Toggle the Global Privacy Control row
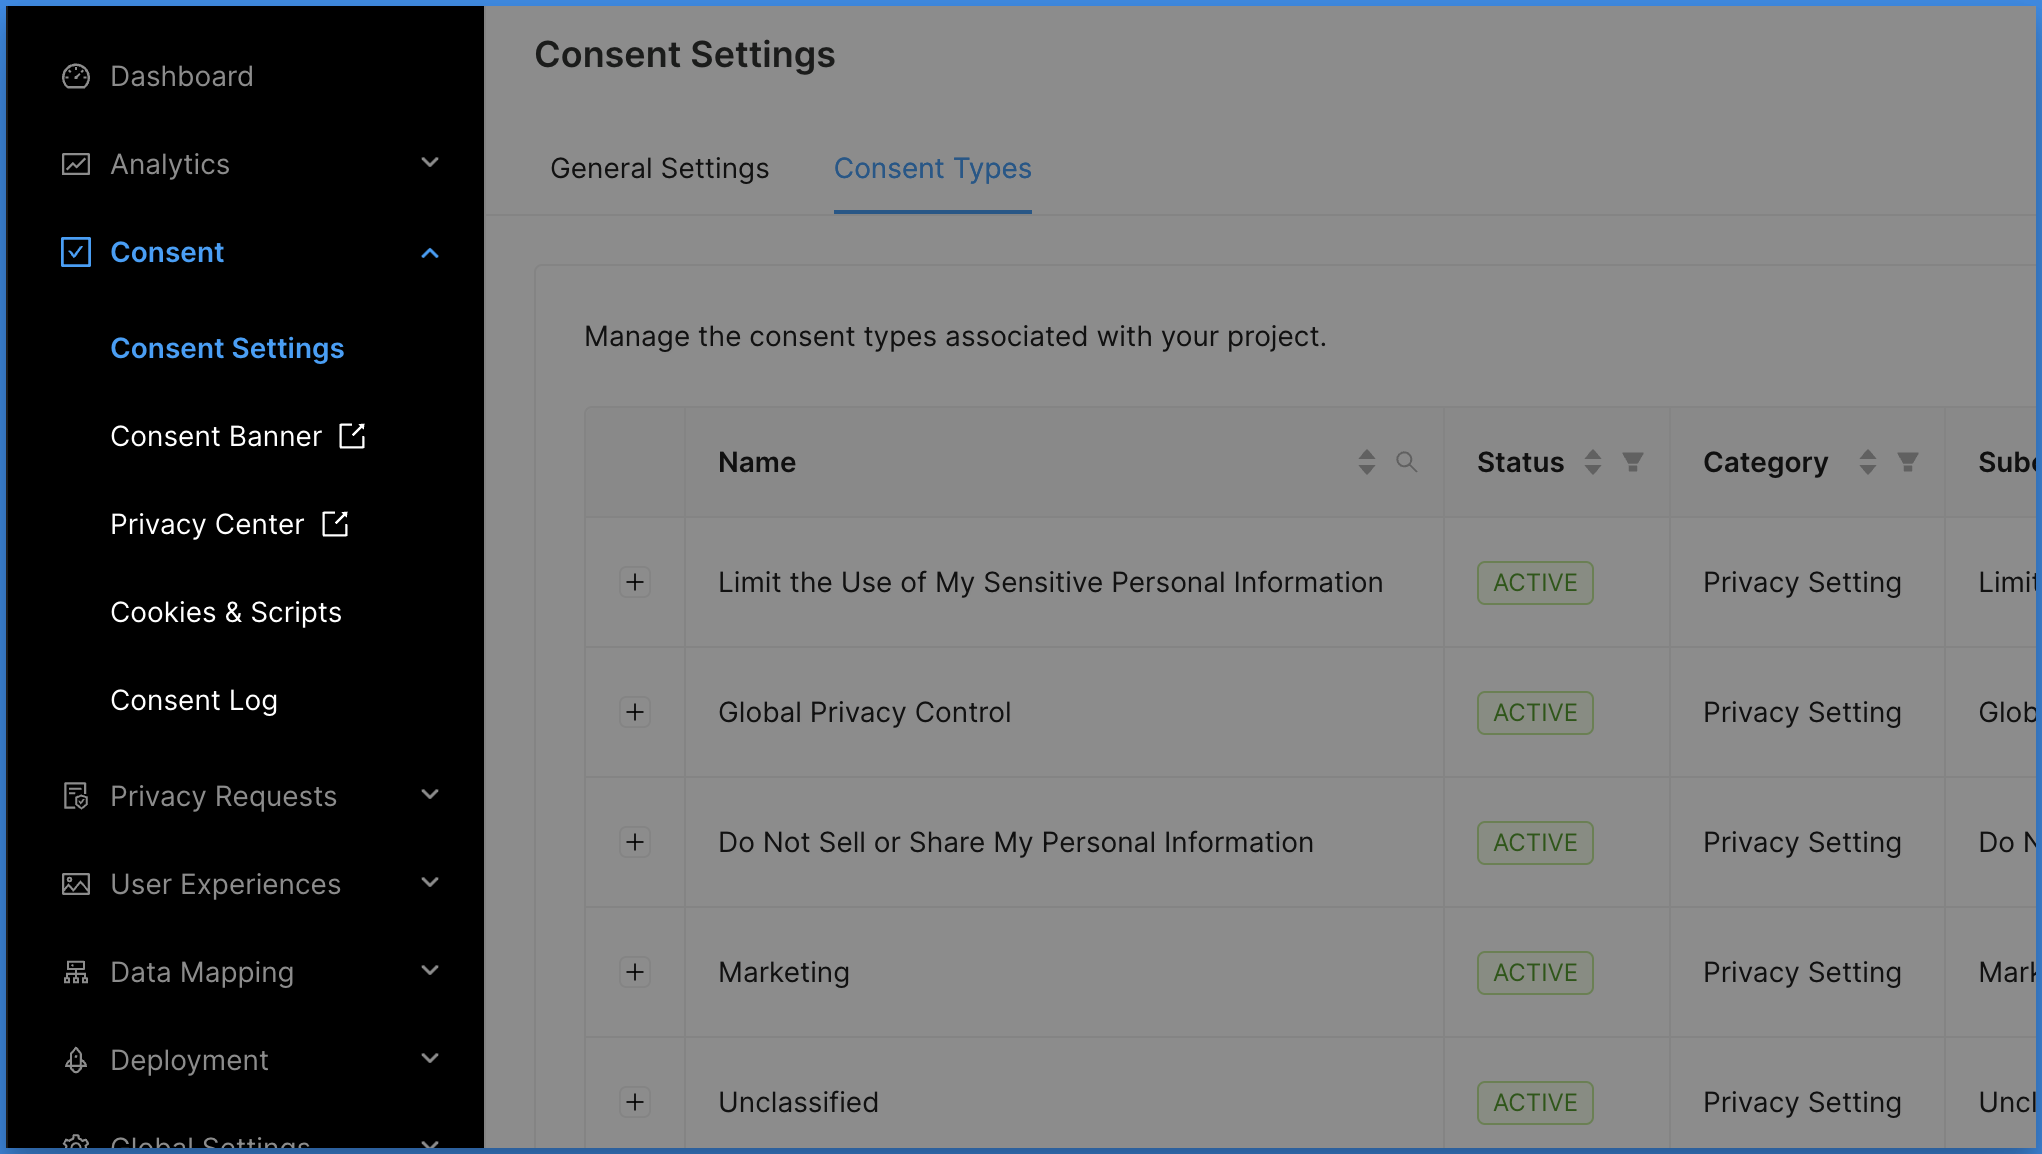 point(635,712)
